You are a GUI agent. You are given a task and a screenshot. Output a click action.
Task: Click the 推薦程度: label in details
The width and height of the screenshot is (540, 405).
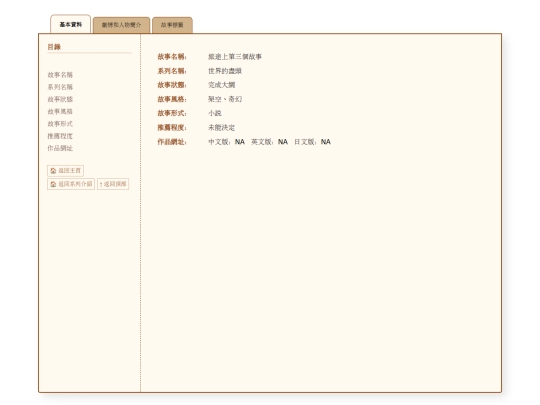tap(172, 127)
